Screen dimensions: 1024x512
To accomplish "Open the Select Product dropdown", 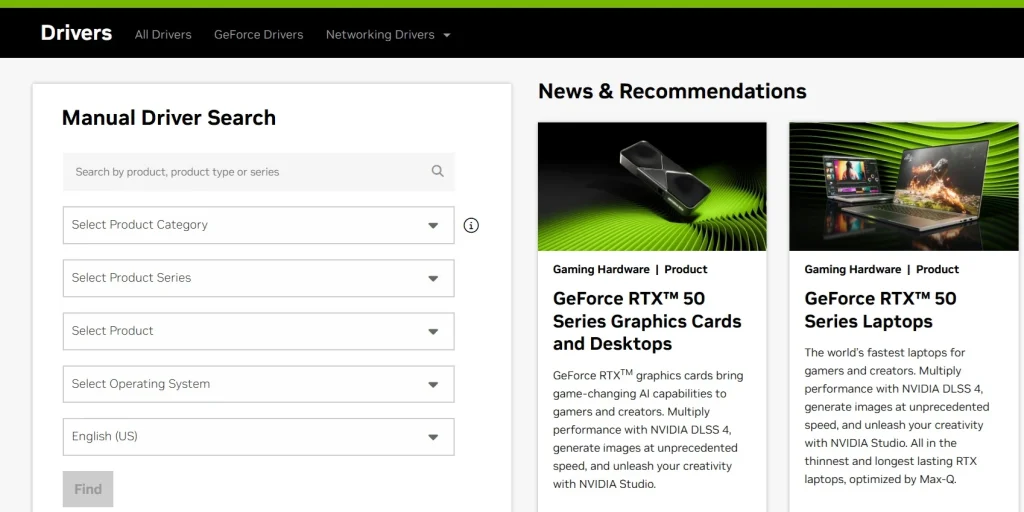I will point(258,331).
